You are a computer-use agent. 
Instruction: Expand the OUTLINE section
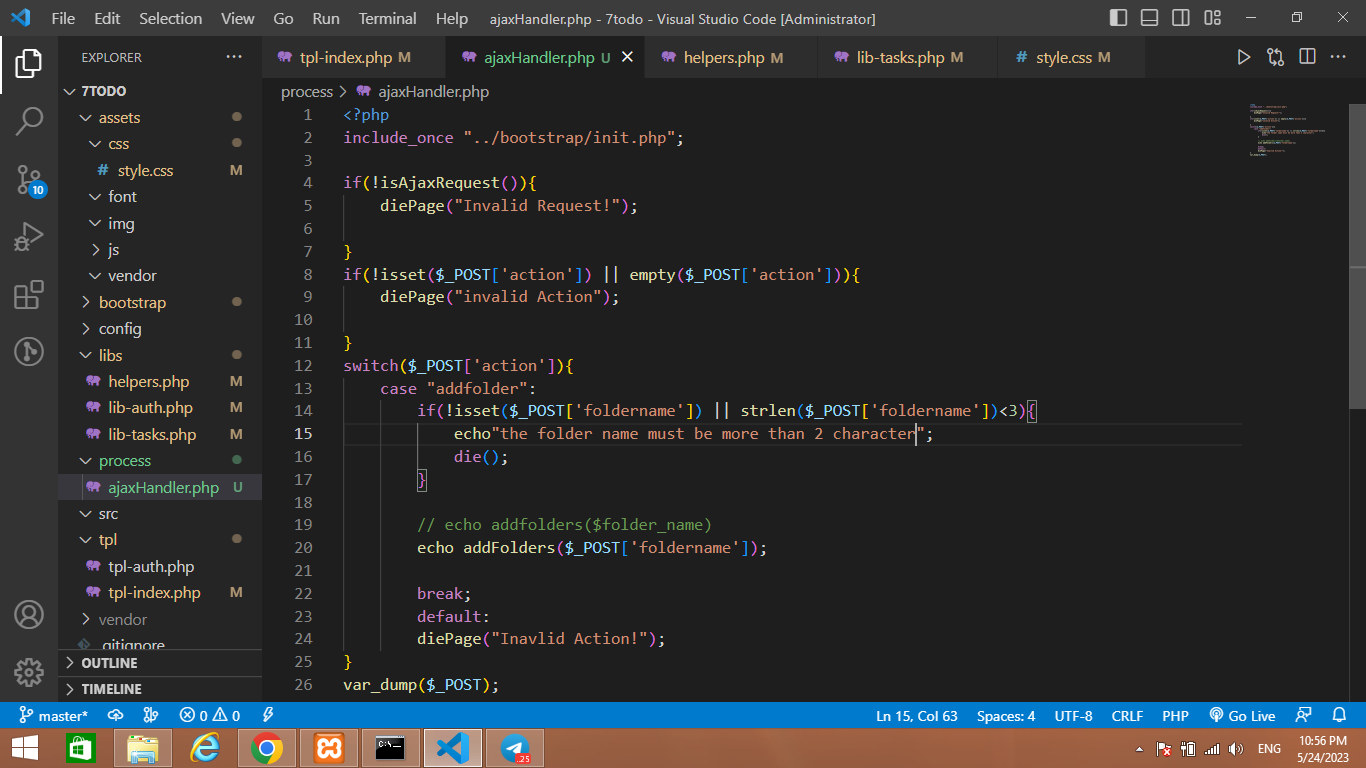[160, 663]
